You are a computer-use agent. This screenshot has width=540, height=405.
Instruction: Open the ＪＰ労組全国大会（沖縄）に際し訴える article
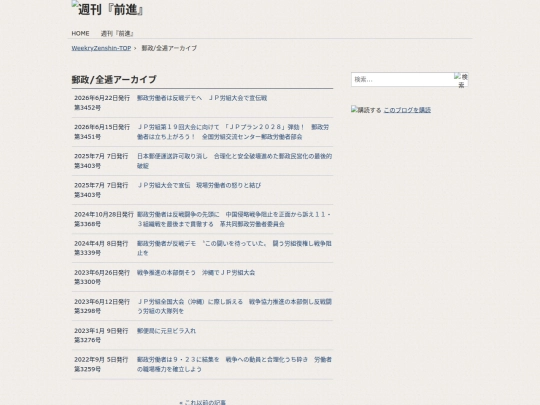click(x=234, y=306)
